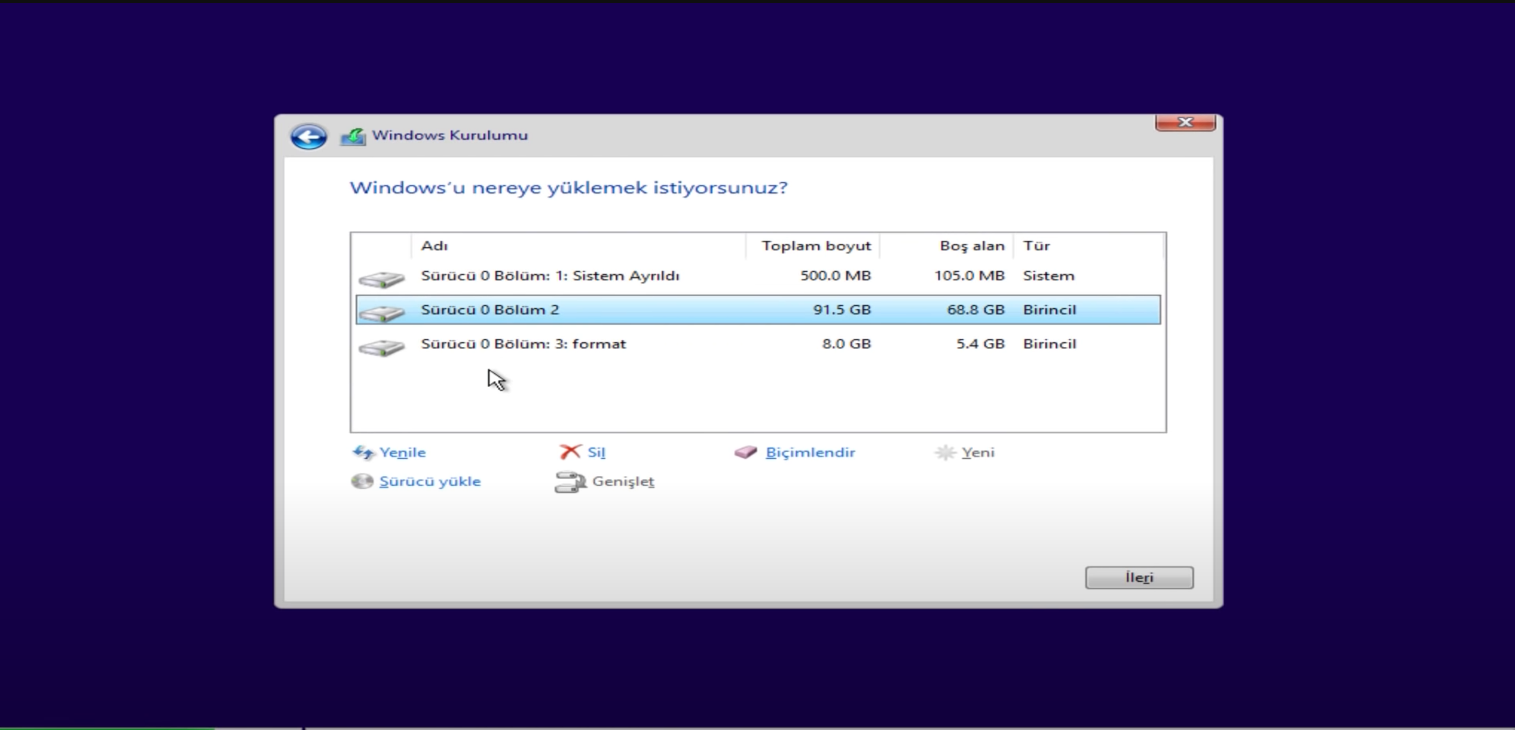Click the Windows Kurulumu title text
The image size is (1515, 730).
(x=450, y=136)
